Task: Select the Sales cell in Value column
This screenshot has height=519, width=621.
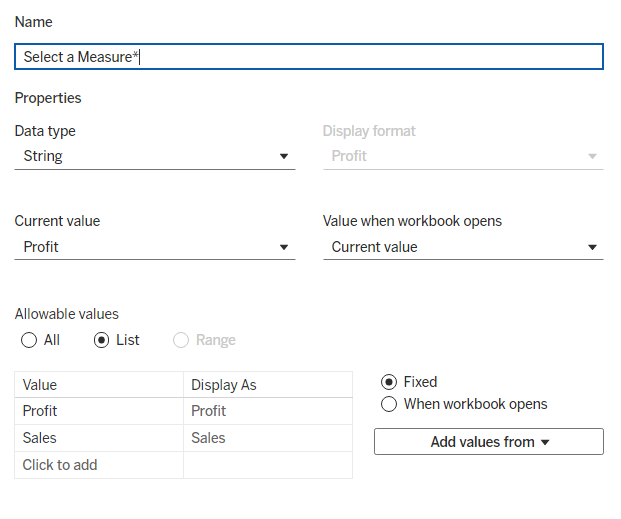Action: click(99, 438)
